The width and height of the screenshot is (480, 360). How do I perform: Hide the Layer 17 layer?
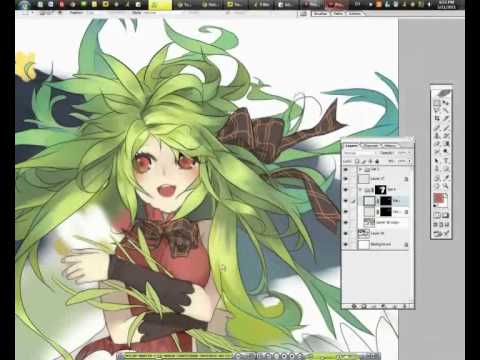pyautogui.click(x=346, y=179)
